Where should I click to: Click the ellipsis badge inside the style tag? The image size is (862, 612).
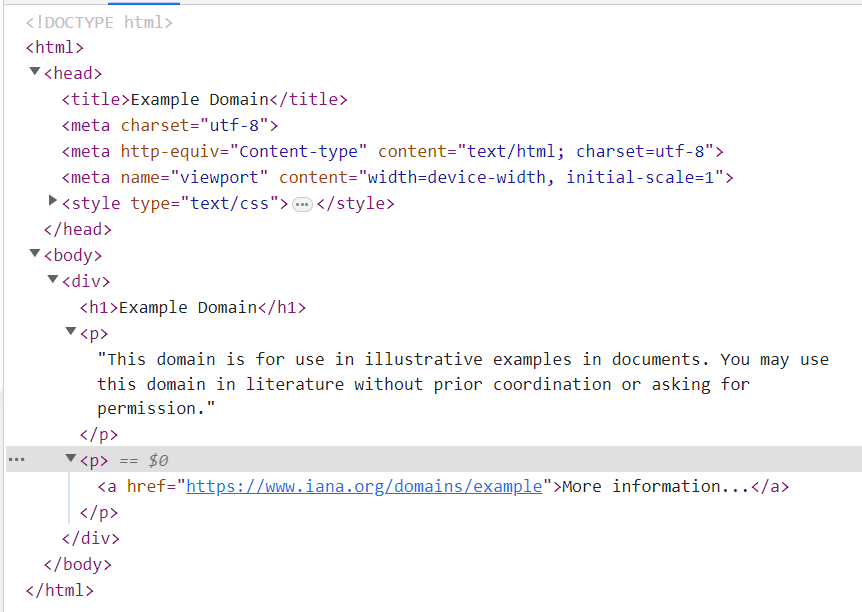302,205
